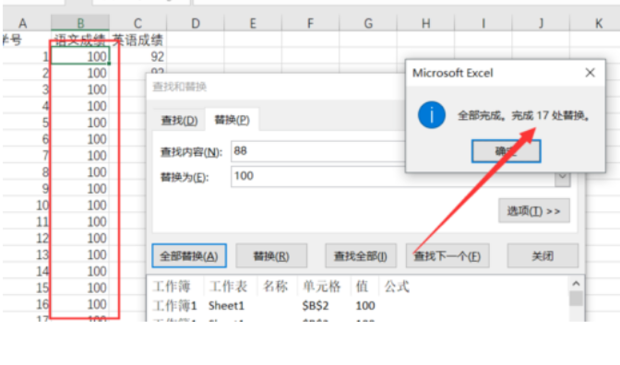
Task: Click the 查找下一个(F) button
Action: [x=447, y=256]
